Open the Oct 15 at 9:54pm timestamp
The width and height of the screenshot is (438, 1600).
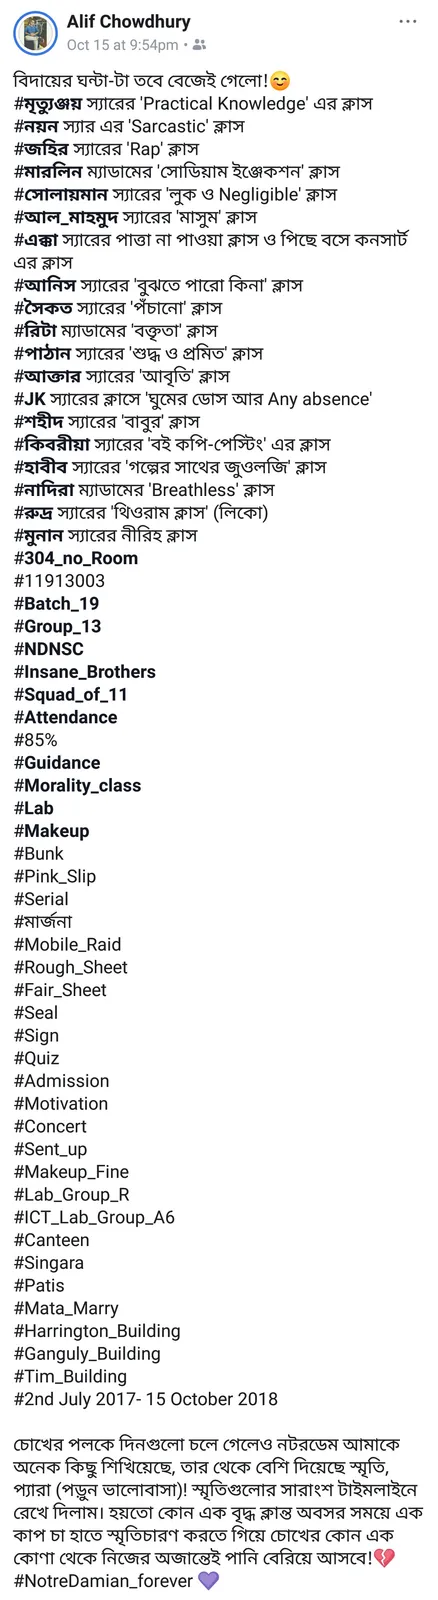pyautogui.click(x=122, y=45)
